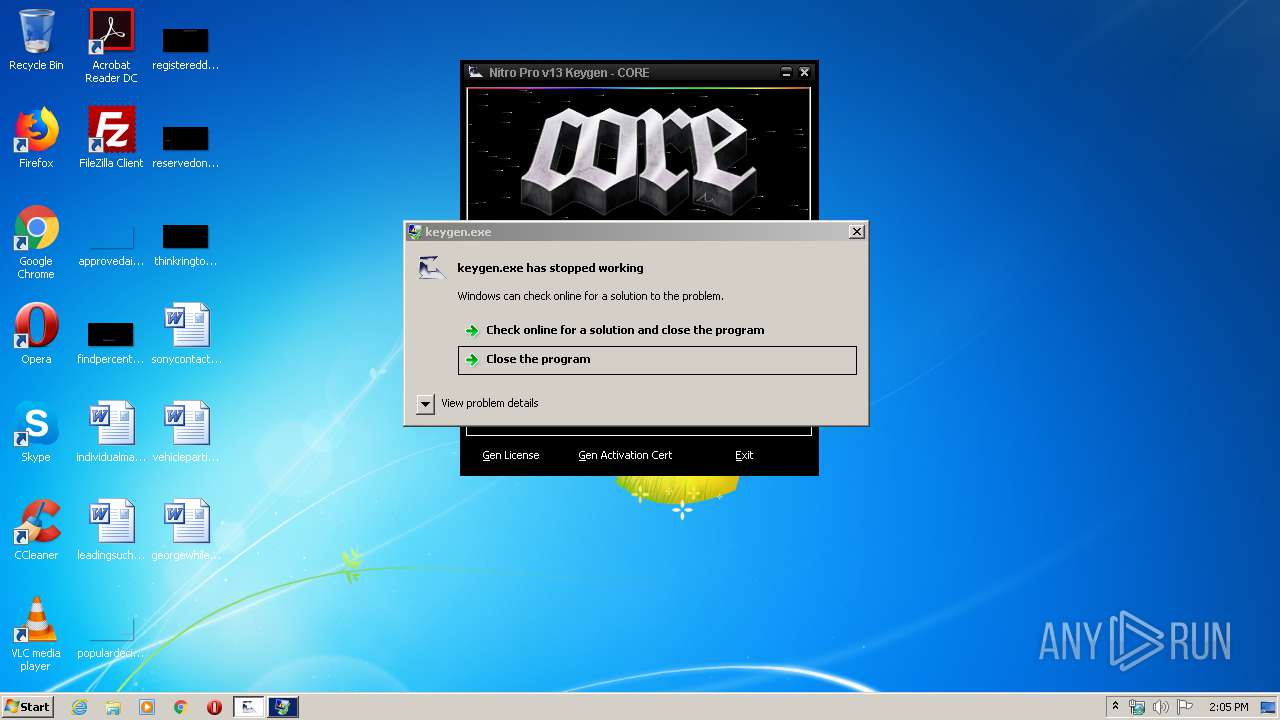The height and width of the screenshot is (720, 1280).
Task: Open the Action Center flag icon
Action: (1185, 707)
